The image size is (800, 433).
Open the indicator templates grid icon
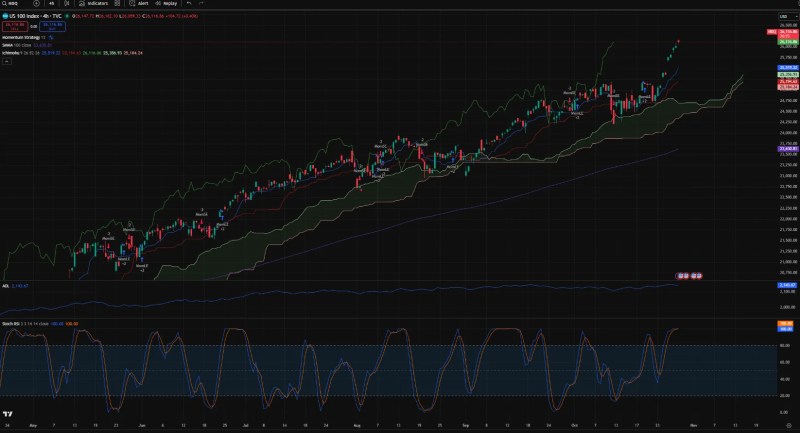pyautogui.click(x=117, y=4)
